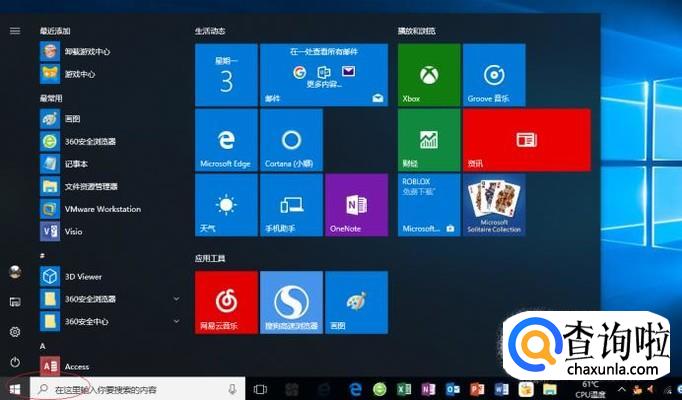Open the red News tile

(x=527, y=140)
